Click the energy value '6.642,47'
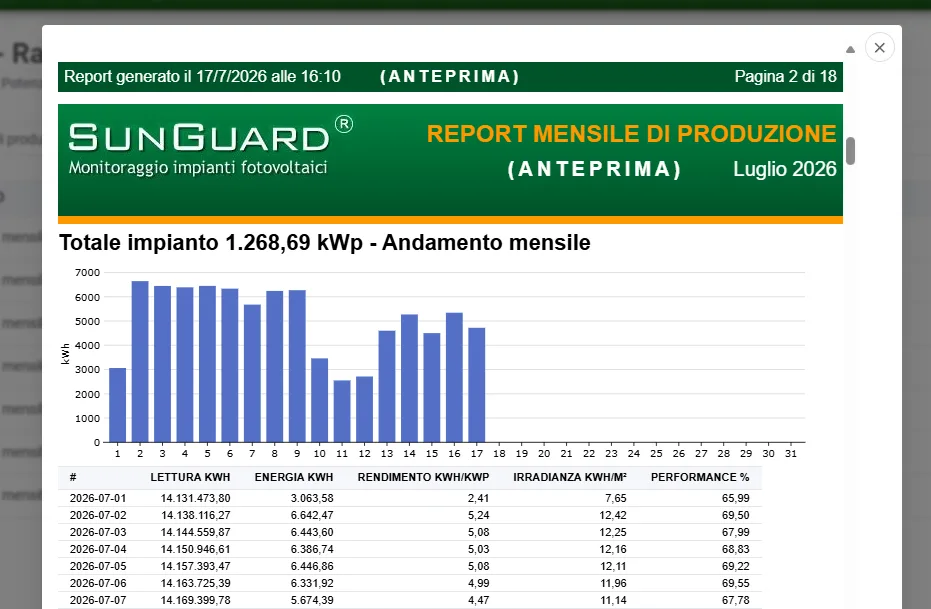The image size is (931, 609). coord(312,515)
